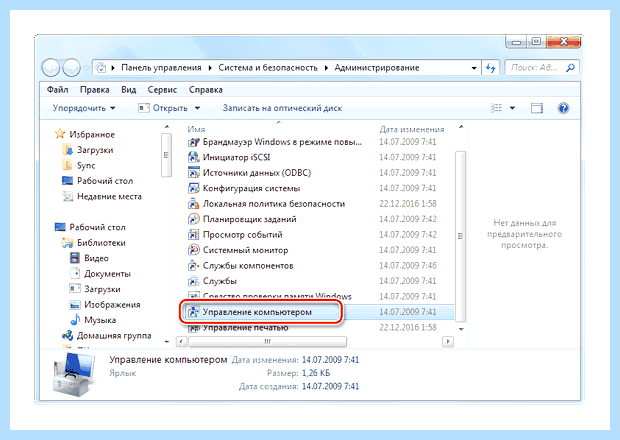Click the Видео library icon
Screen dimensions: 620x440
pyautogui.click(x=75, y=258)
